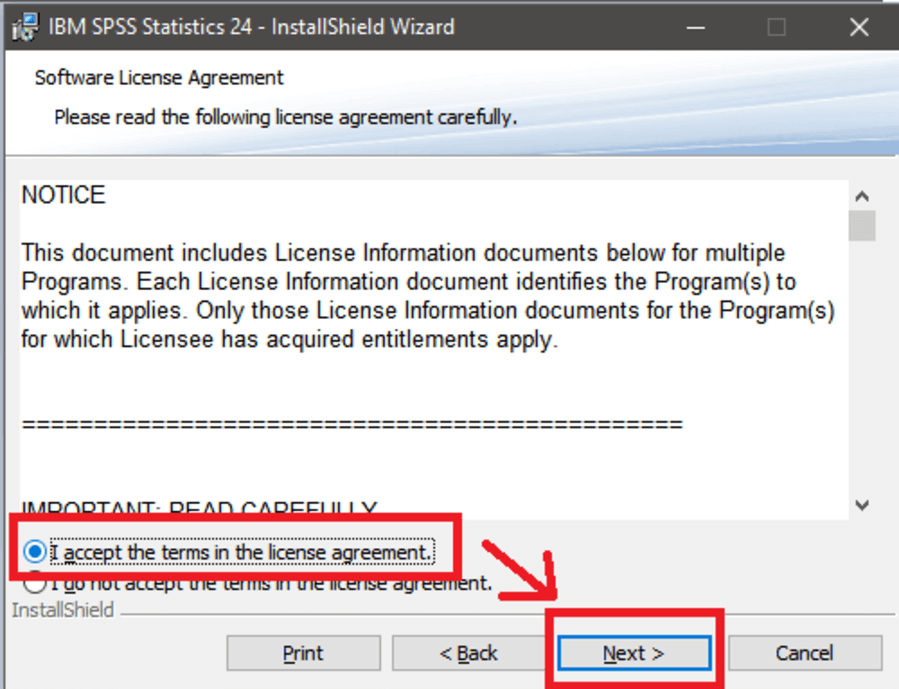The image size is (899, 689).
Task: Click the NOTICE heading in license text
Action: click(64, 195)
